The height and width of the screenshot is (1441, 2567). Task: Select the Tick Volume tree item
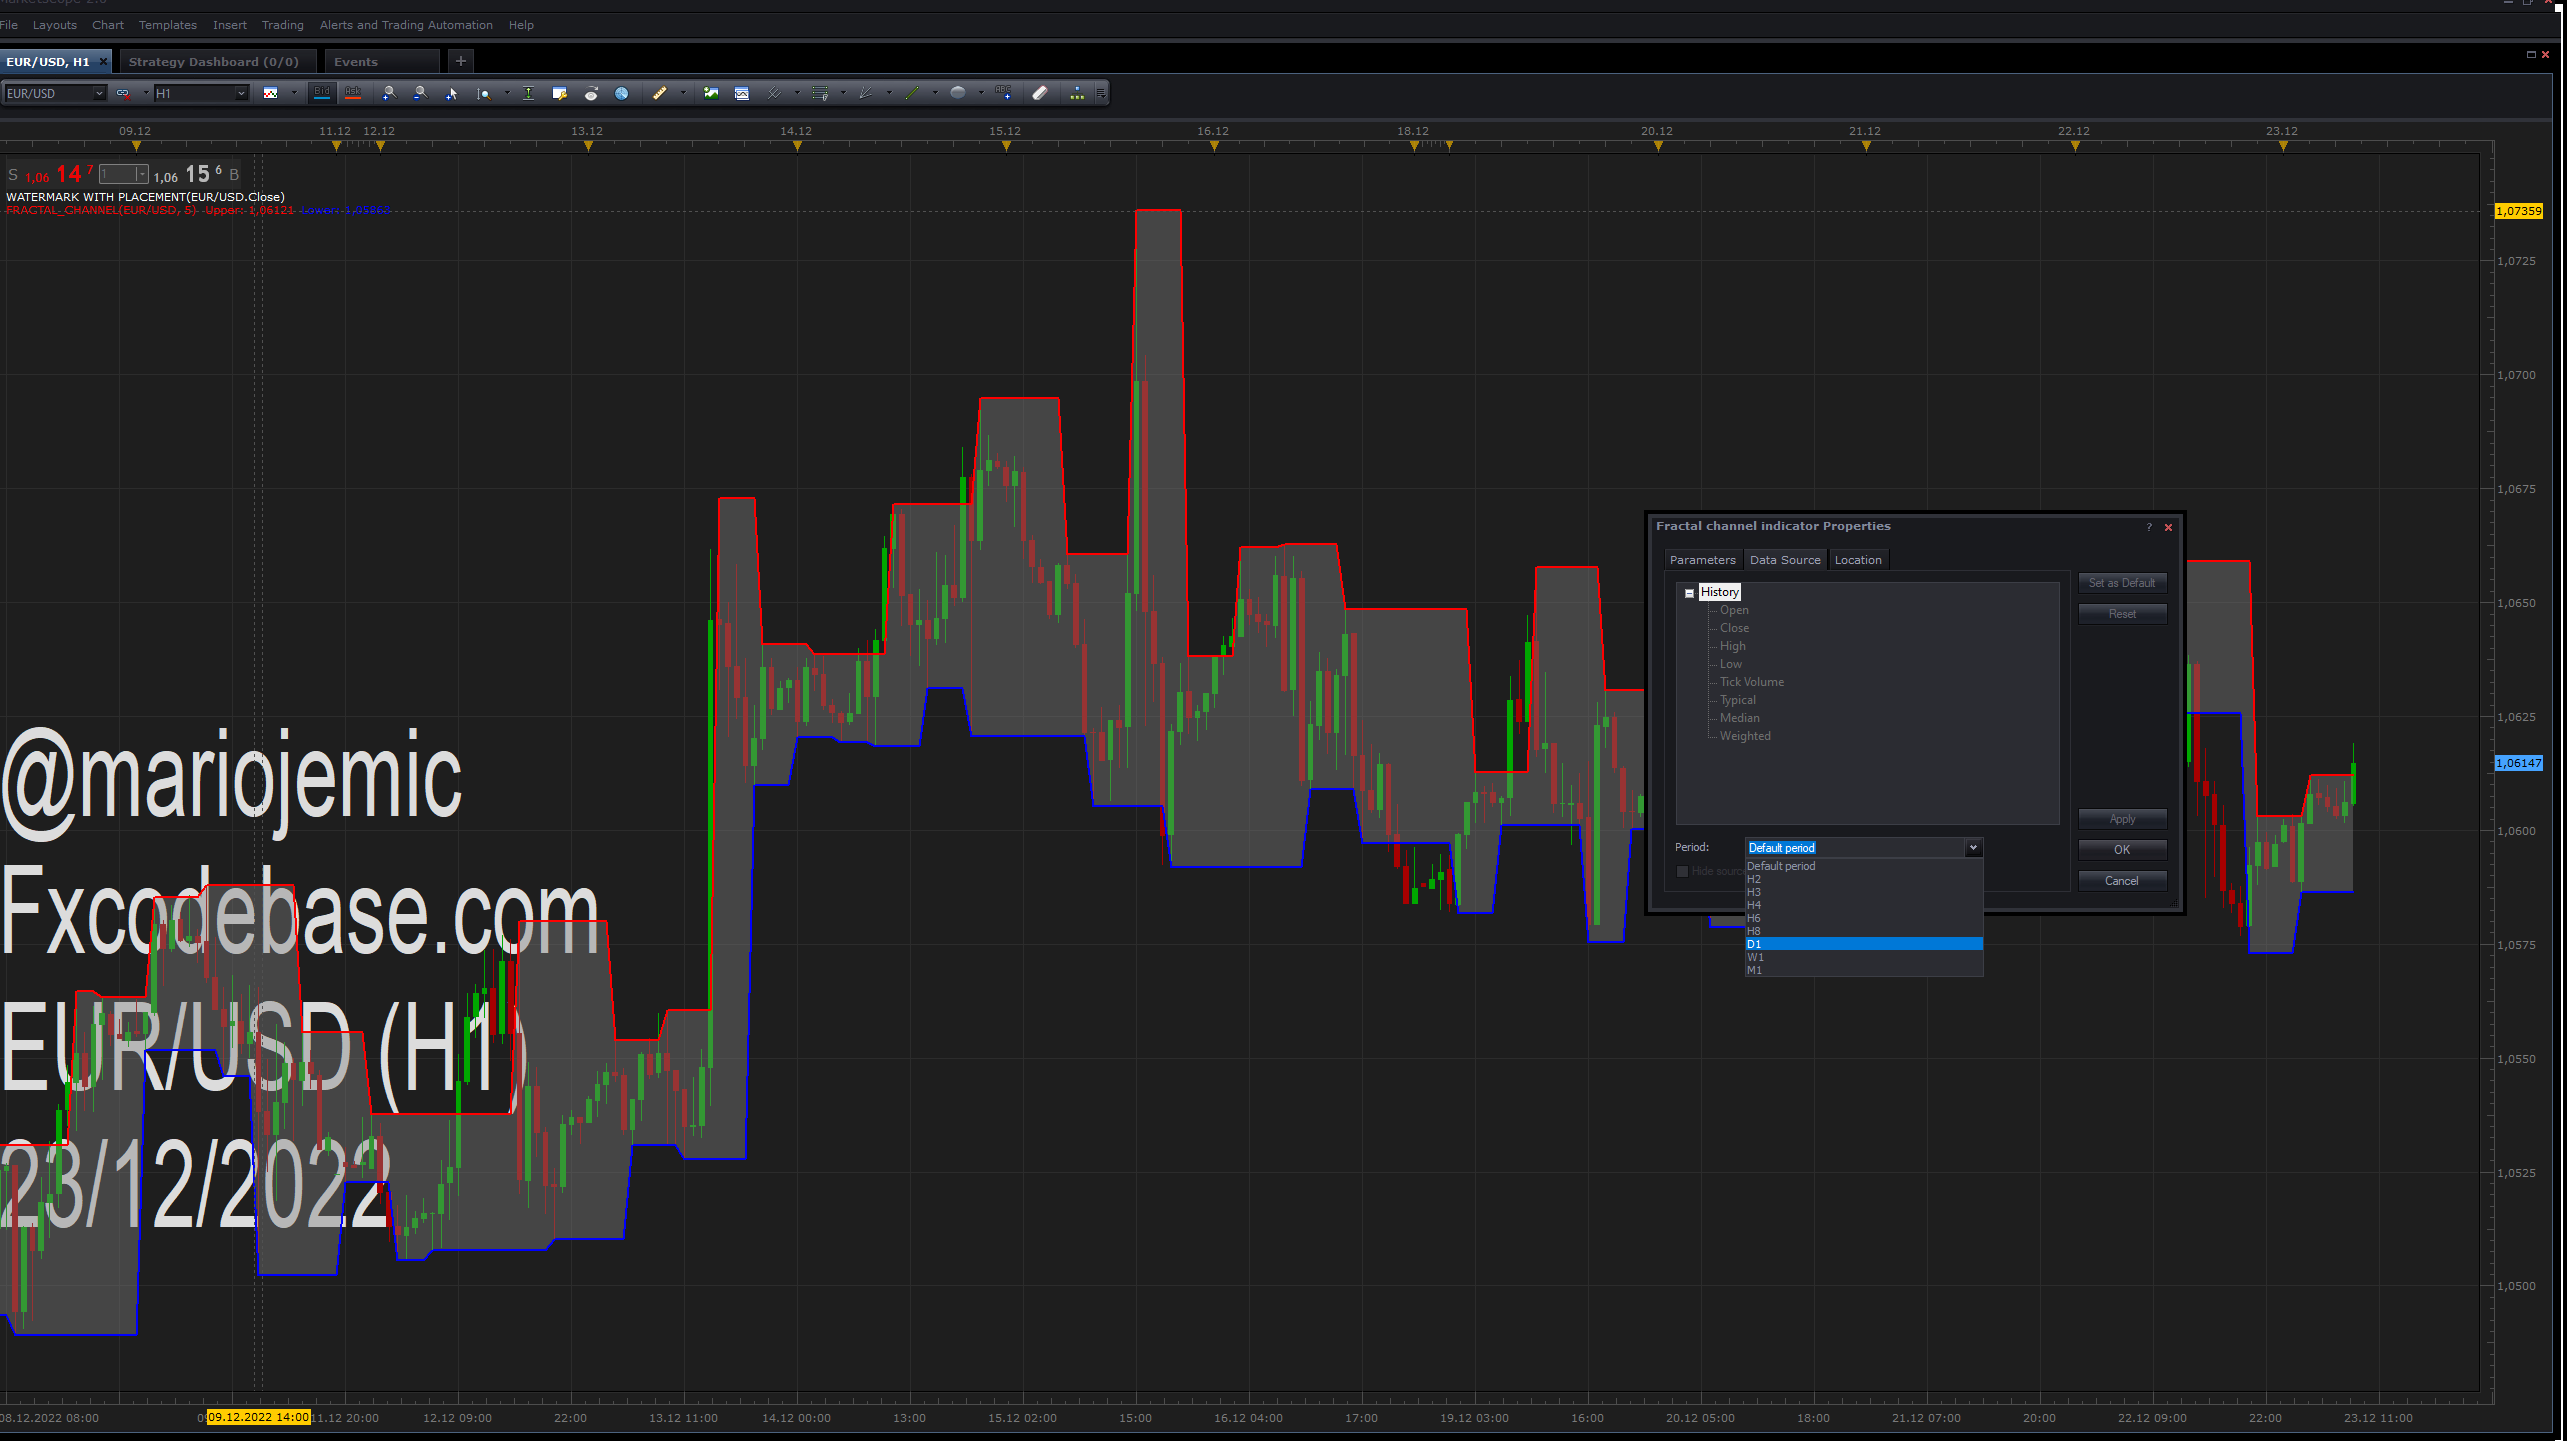1751,682
